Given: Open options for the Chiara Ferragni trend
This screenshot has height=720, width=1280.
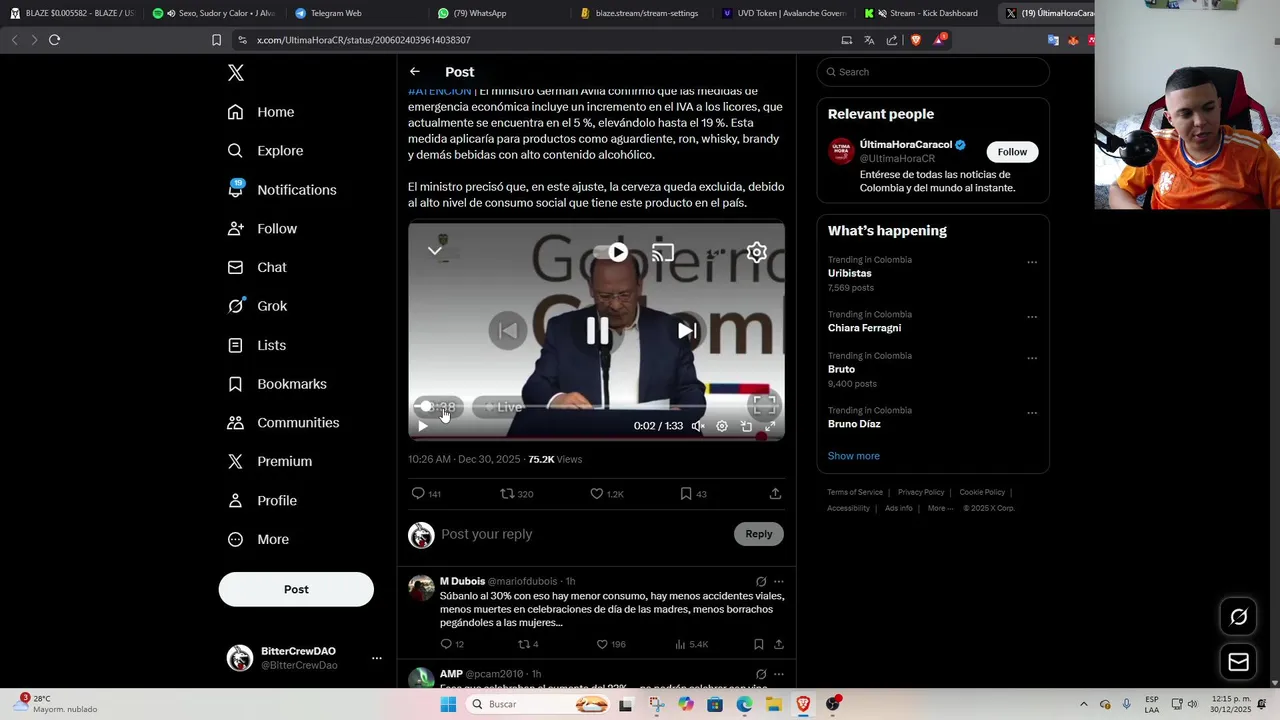Looking at the screenshot, I should pos(1032,318).
